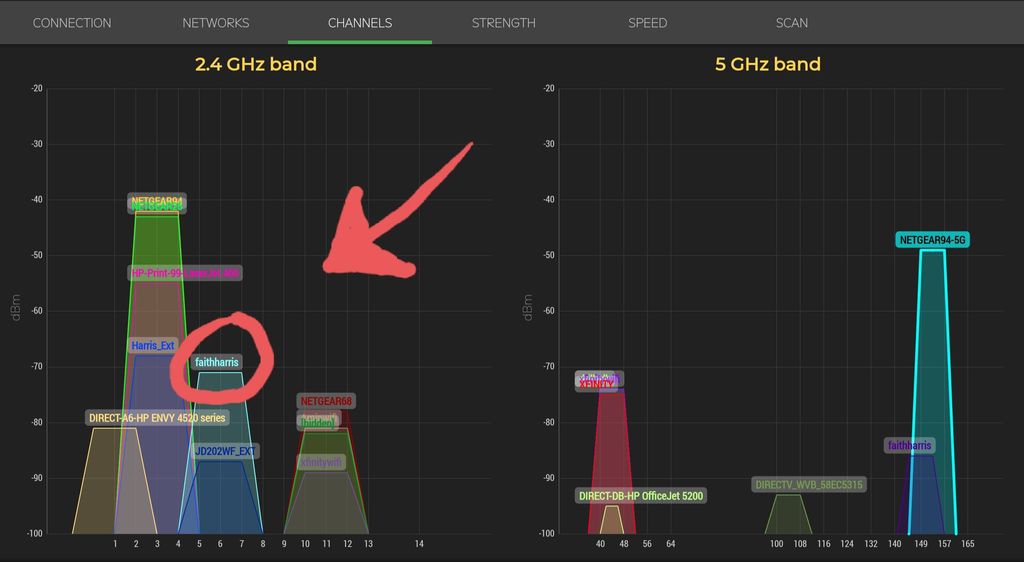
Task: Open the SPEED tab
Action: coord(647,22)
